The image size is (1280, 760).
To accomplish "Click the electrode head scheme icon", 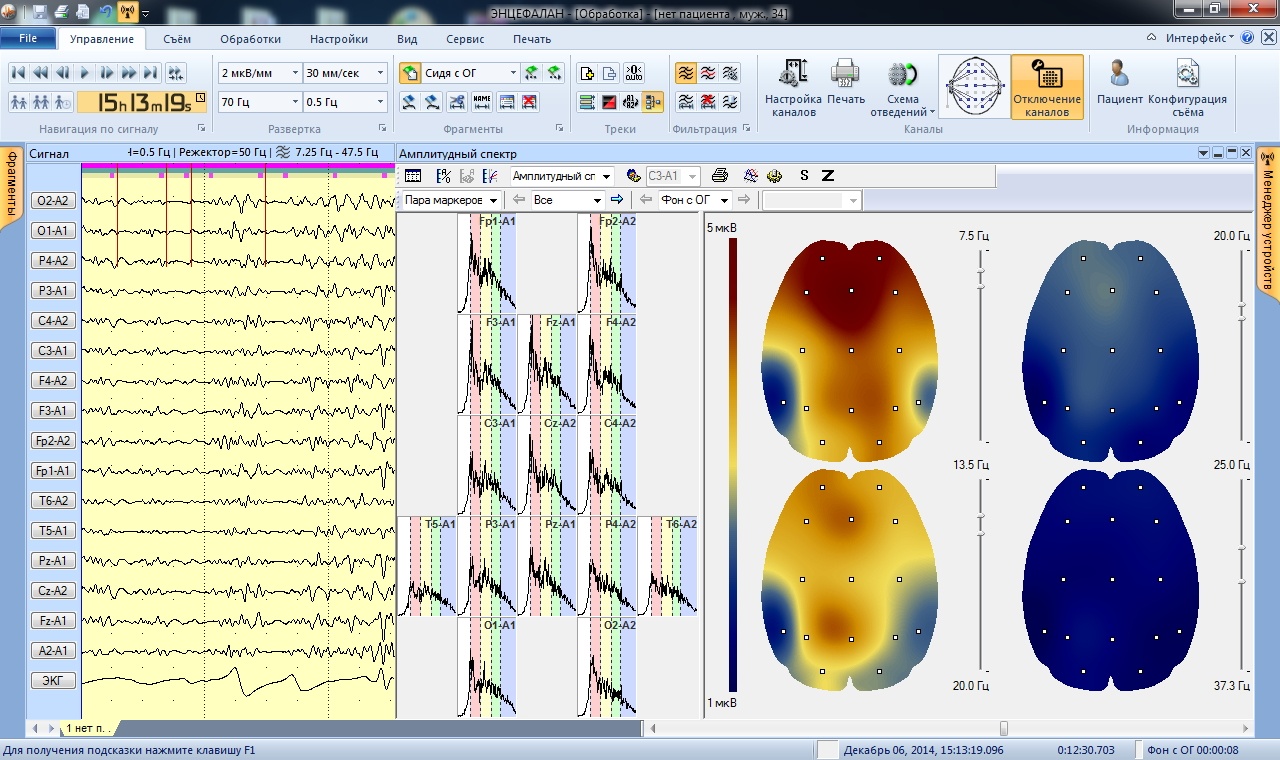I will tap(973, 87).
